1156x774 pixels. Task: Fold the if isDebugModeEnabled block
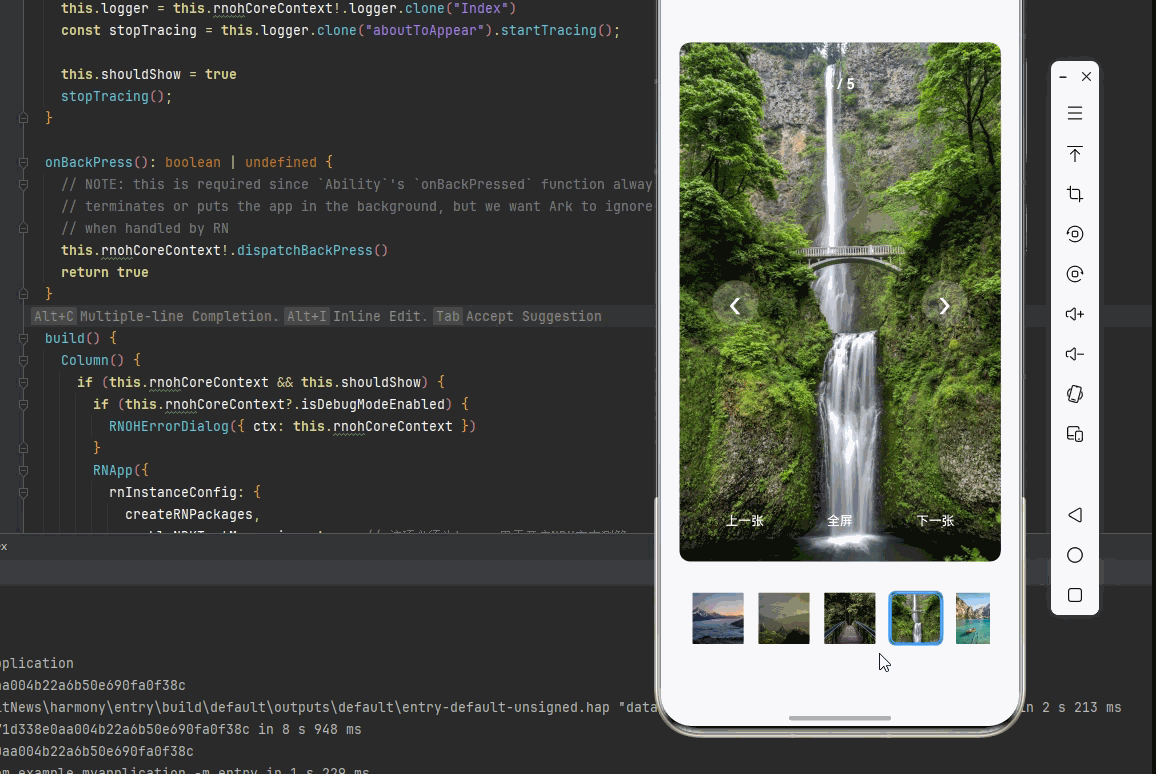24,405
